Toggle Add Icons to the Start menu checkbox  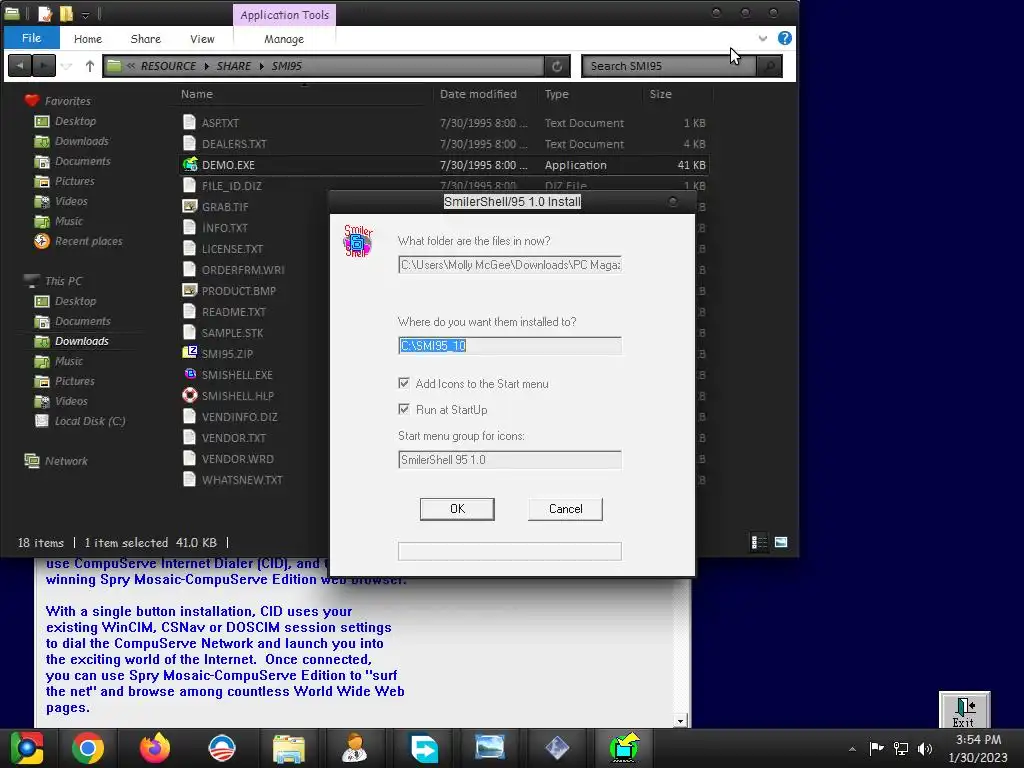(404, 383)
